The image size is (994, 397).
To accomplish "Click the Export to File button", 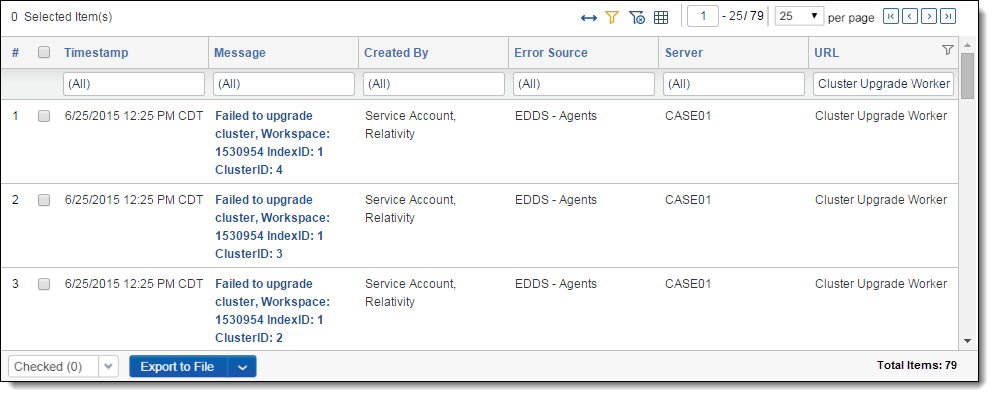I will (x=178, y=367).
